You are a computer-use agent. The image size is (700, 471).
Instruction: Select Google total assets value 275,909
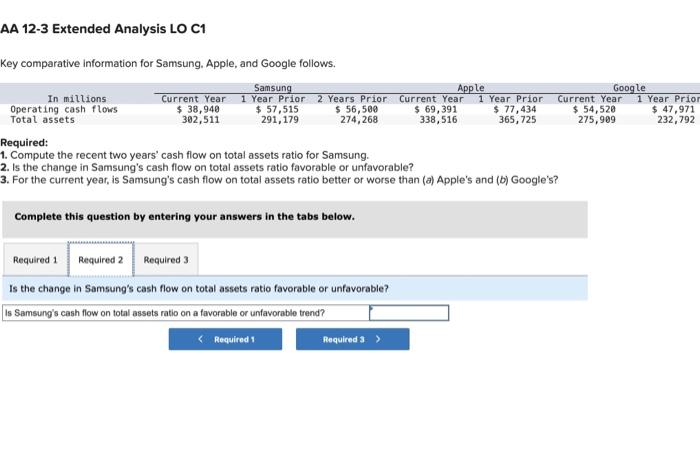596,120
